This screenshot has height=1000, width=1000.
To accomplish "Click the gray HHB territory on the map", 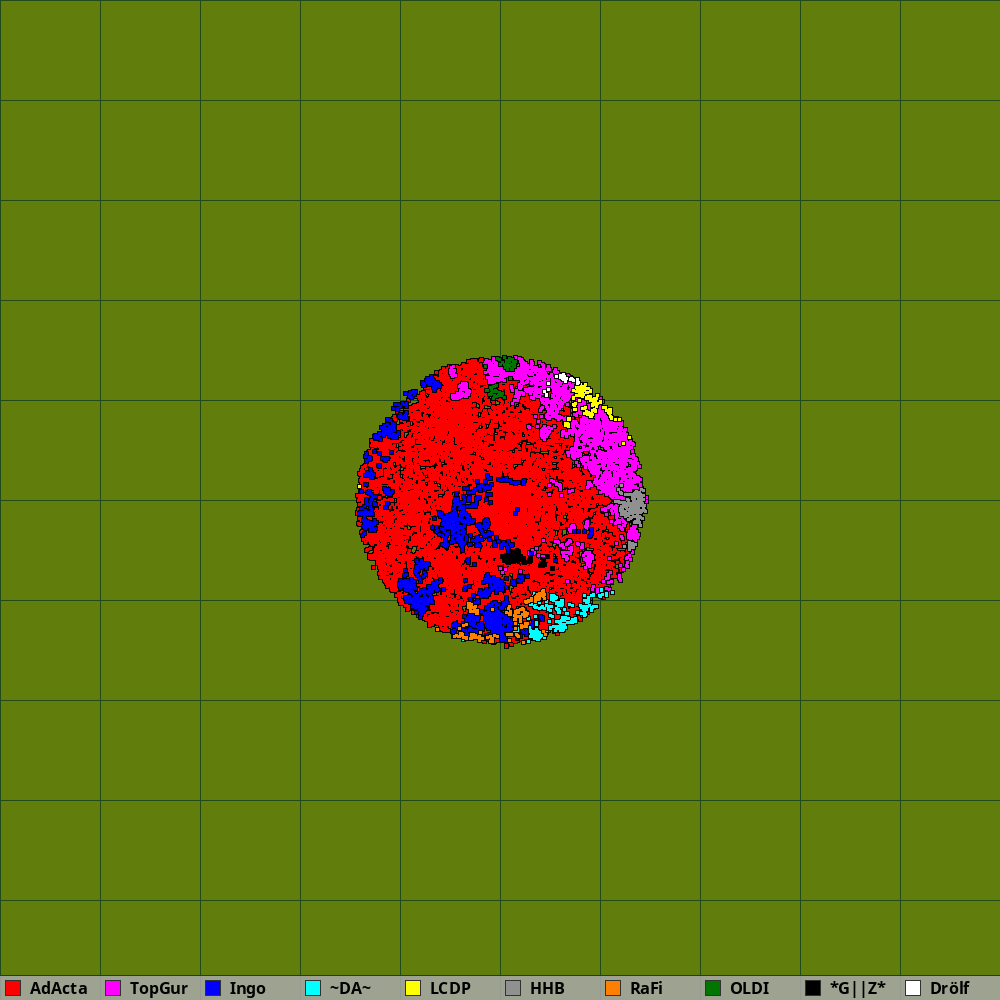I will tap(633, 506).
